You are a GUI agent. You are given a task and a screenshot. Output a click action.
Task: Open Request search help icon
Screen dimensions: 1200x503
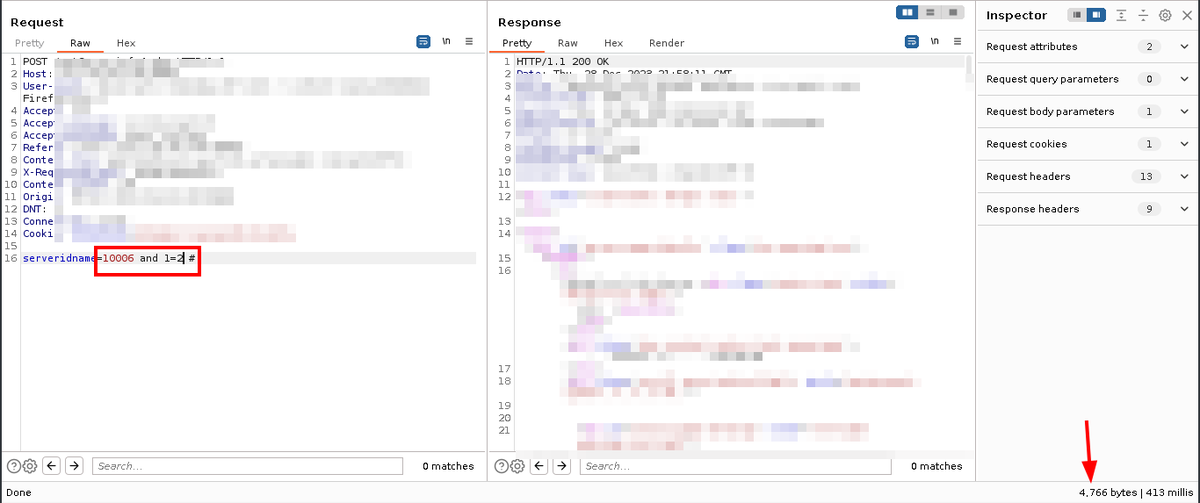tap(14, 466)
